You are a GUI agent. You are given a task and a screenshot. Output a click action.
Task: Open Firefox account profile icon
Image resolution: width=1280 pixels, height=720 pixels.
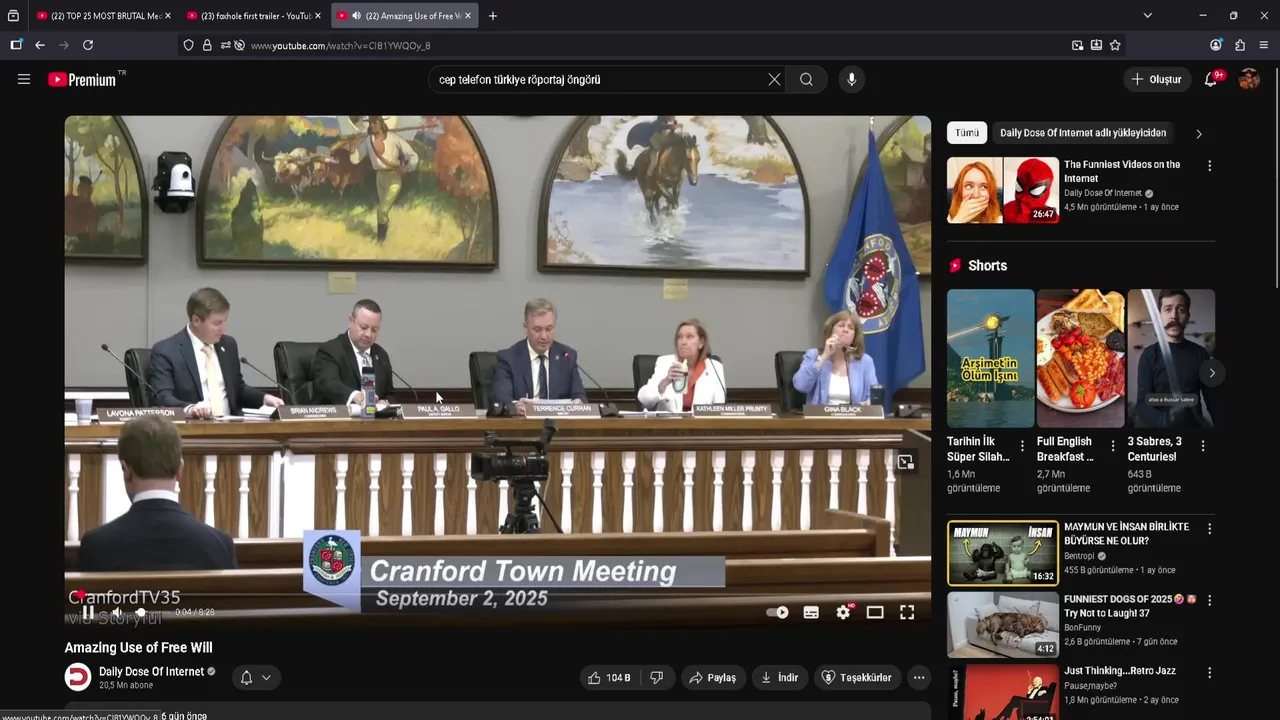[x=1216, y=45]
